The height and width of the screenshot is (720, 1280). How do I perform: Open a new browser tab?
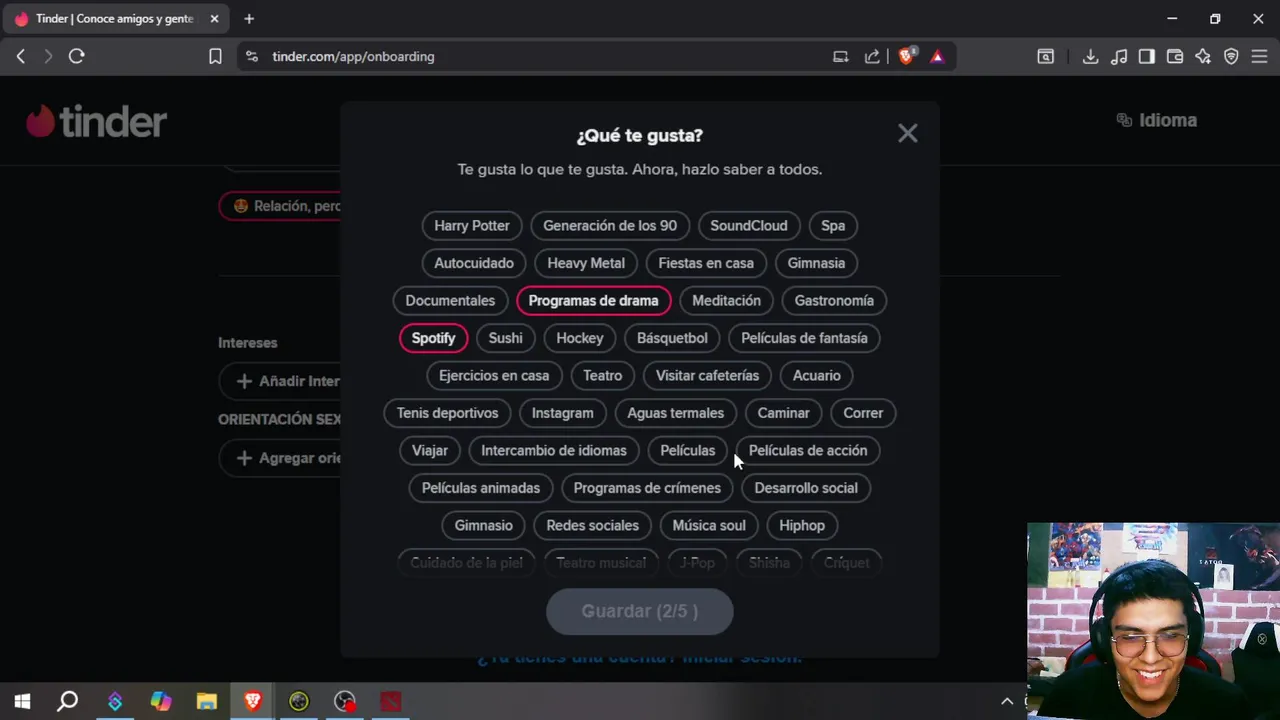point(249,19)
